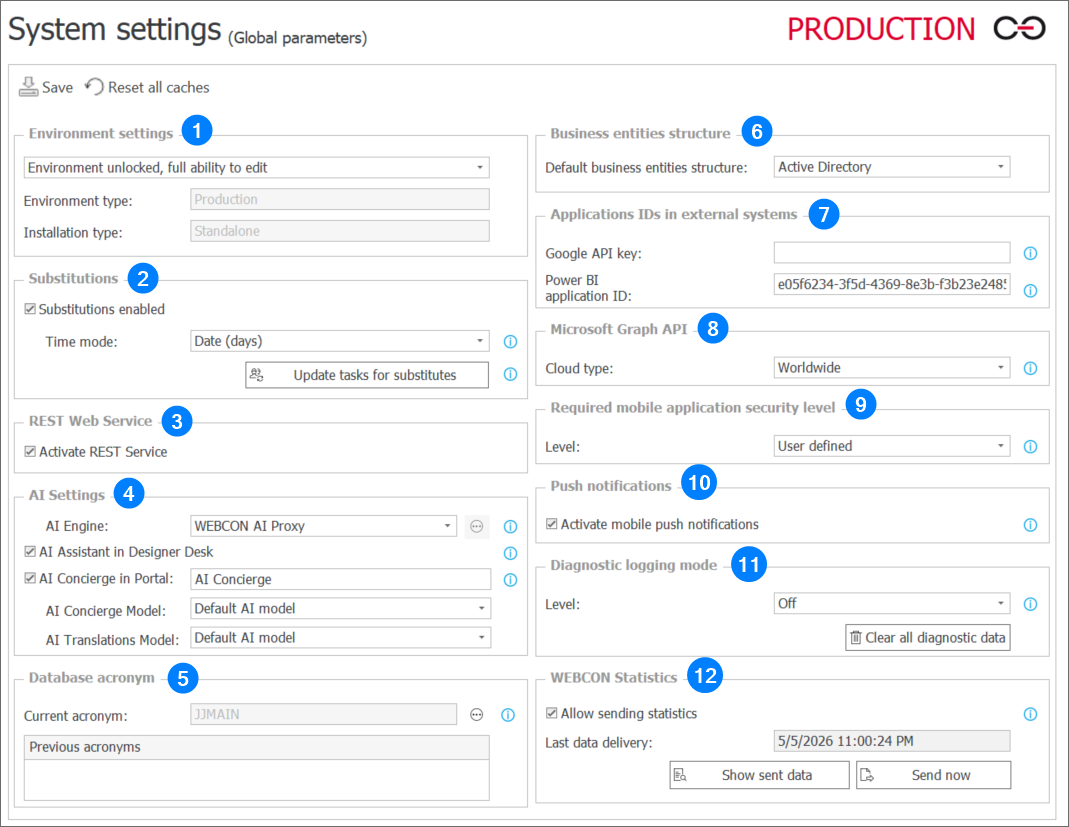The height and width of the screenshot is (827, 1069).
Task: Toggle Activate mobile push notifications checkbox
Action: [x=552, y=524]
